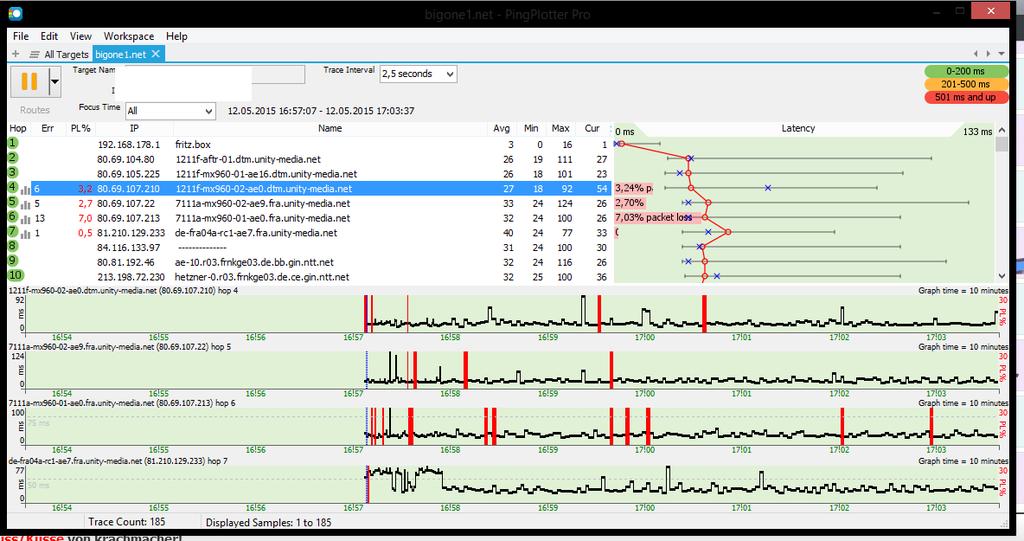Open the View menu
The width and height of the screenshot is (1024, 541).
pyautogui.click(x=80, y=36)
